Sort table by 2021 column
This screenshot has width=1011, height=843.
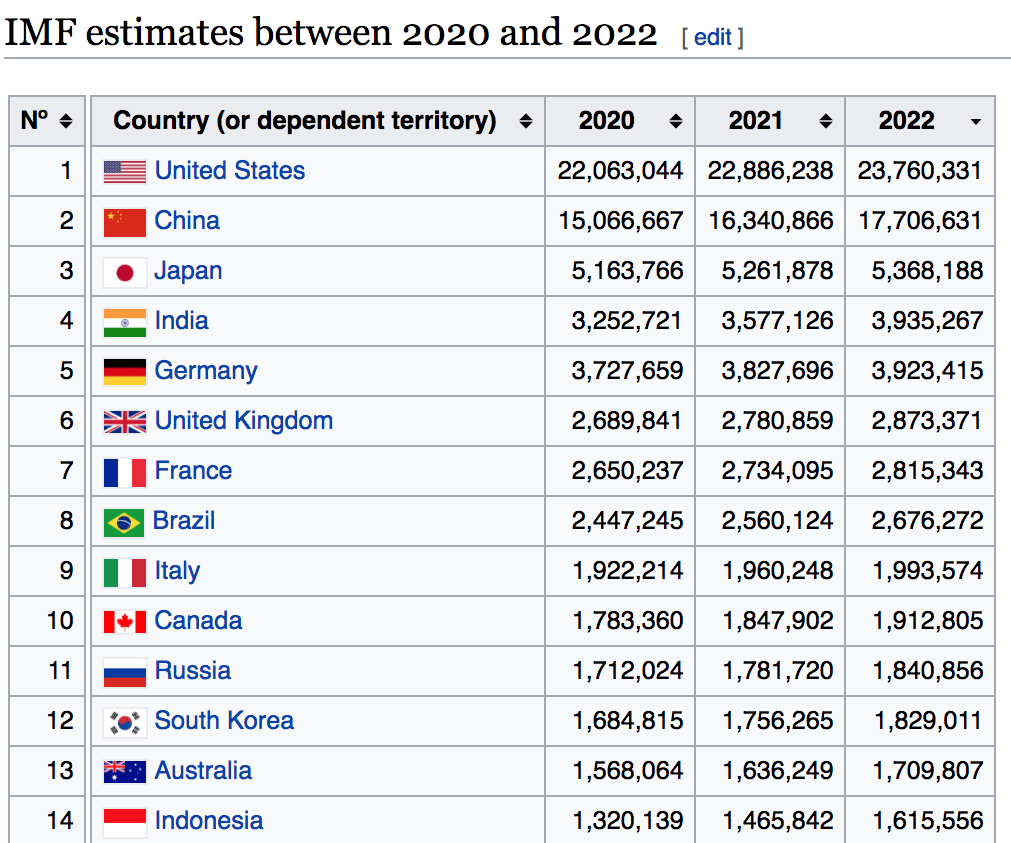point(825,122)
